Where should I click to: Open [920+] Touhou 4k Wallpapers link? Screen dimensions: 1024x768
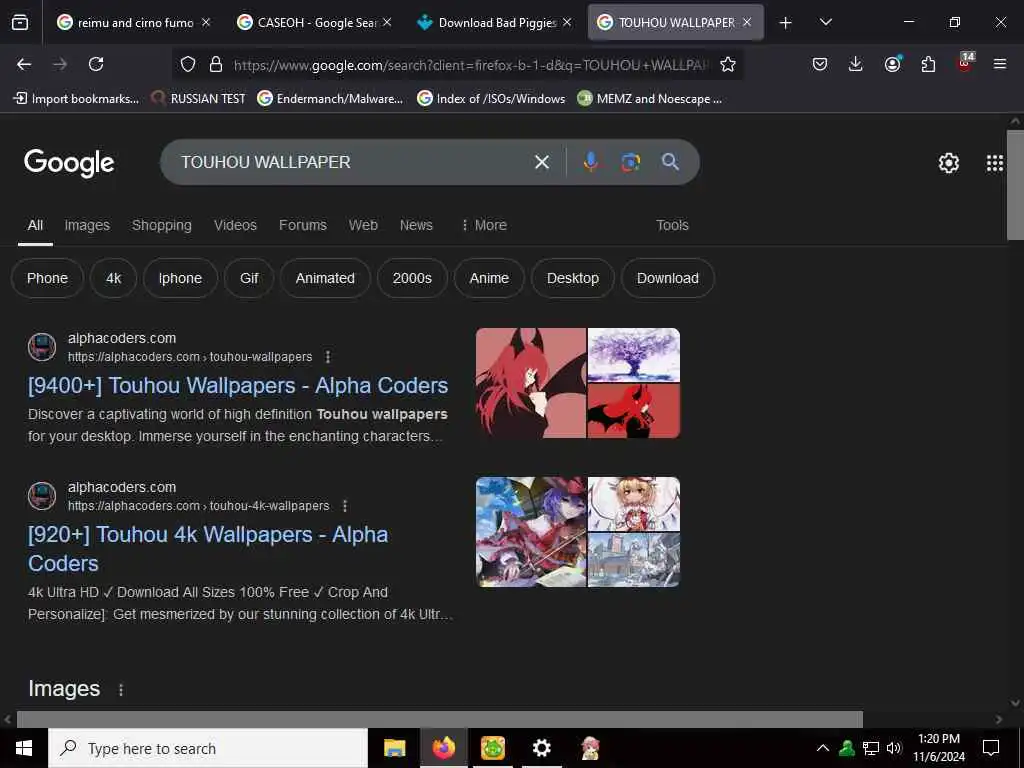(x=208, y=549)
